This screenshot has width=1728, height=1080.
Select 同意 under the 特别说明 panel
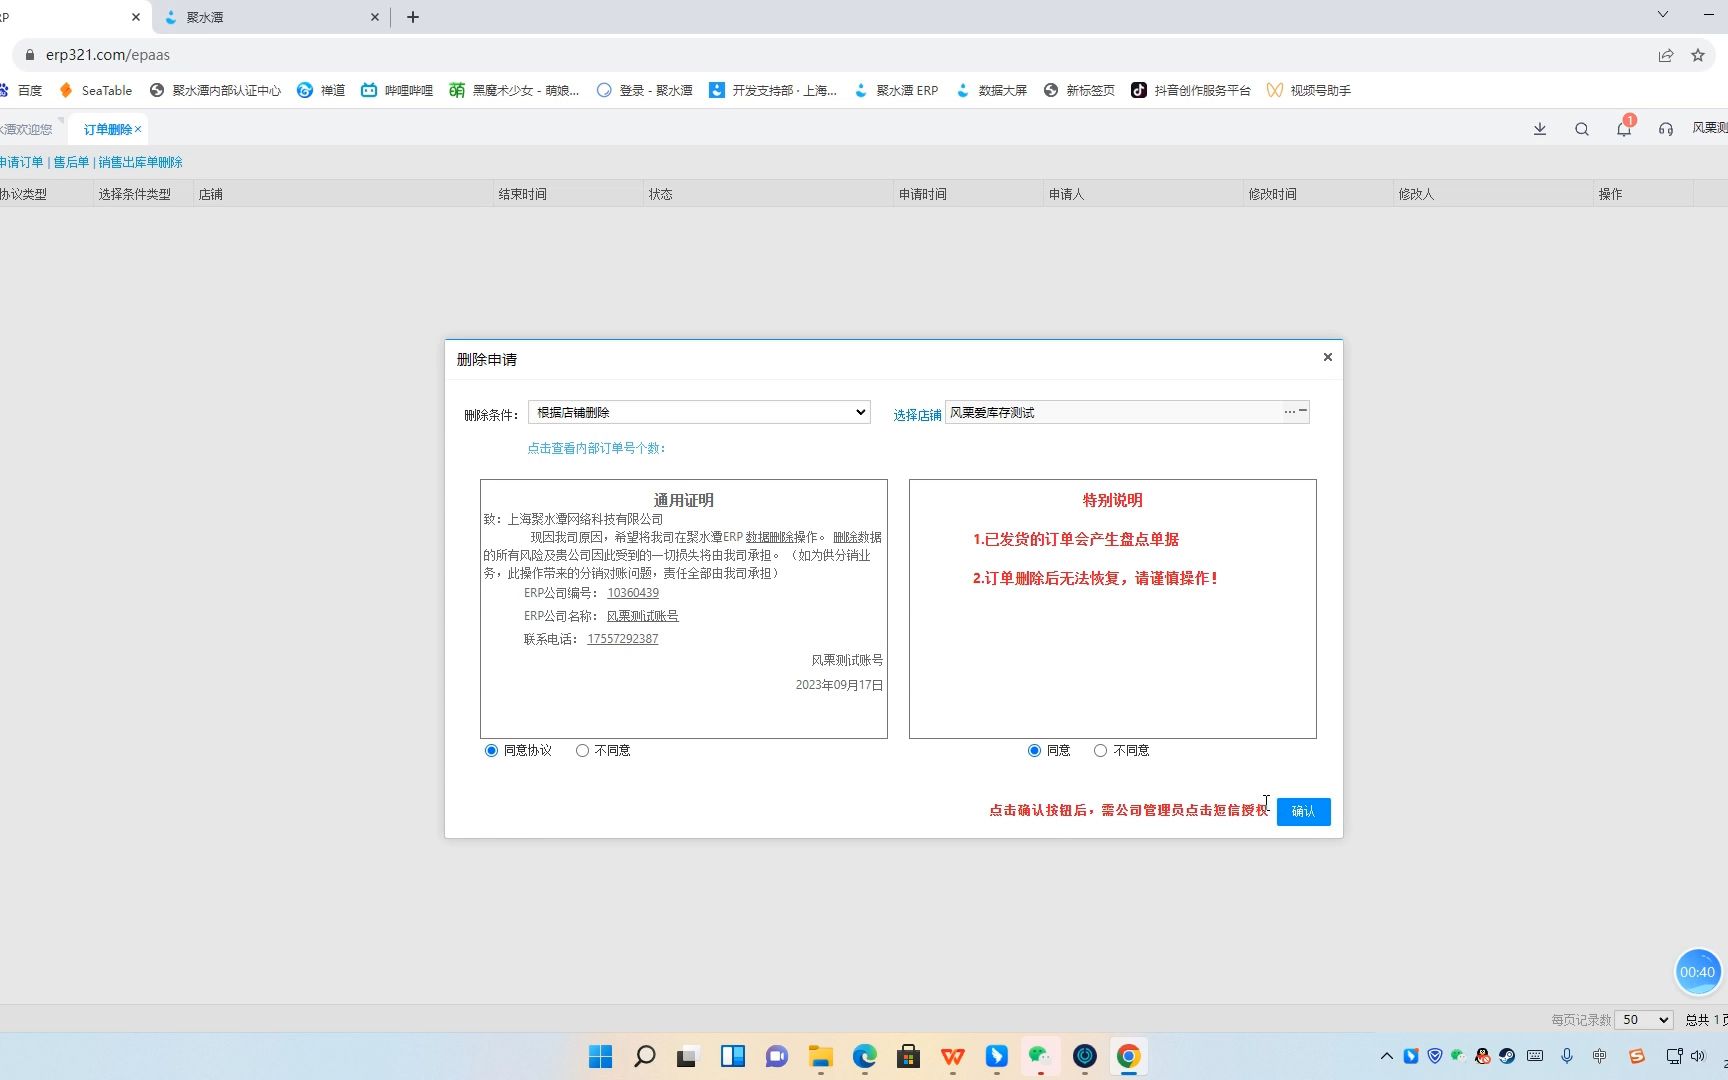click(1034, 750)
